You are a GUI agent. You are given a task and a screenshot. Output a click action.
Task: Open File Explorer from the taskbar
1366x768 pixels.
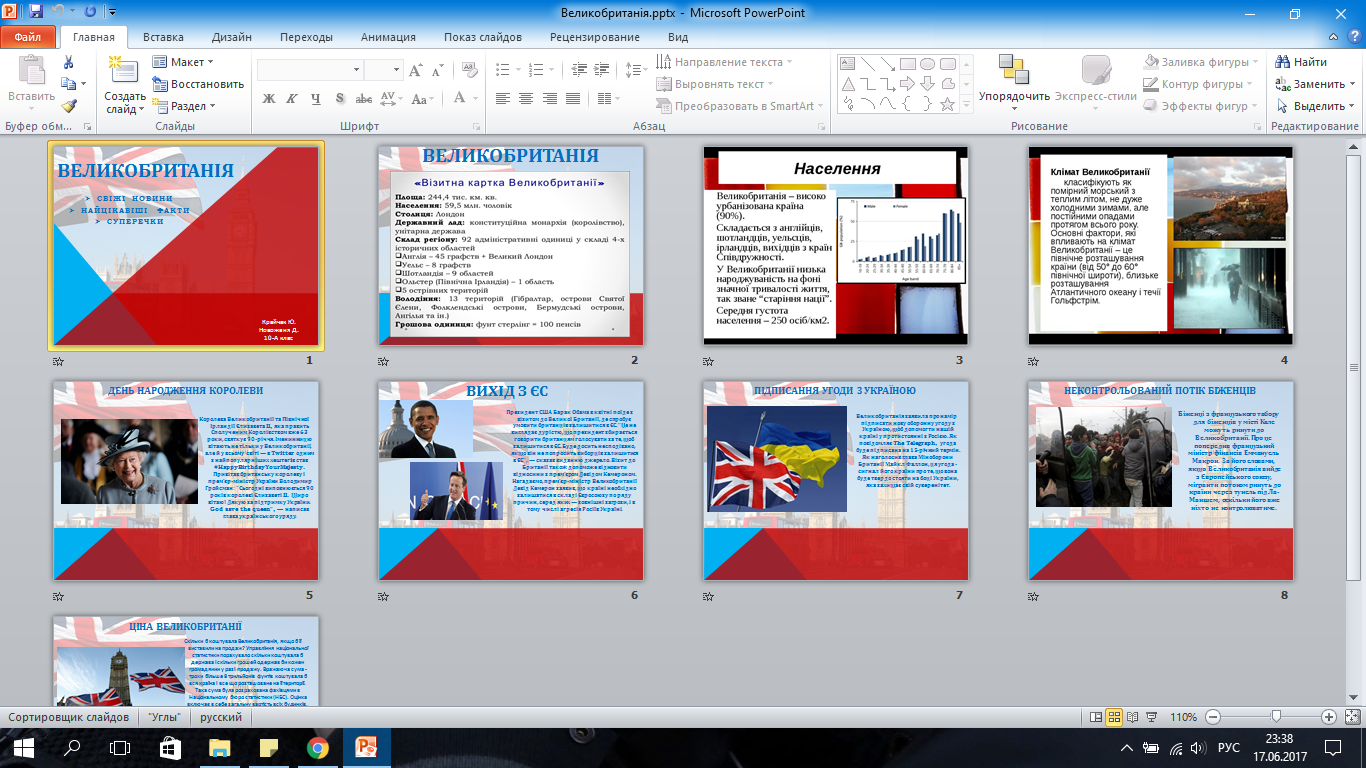219,747
